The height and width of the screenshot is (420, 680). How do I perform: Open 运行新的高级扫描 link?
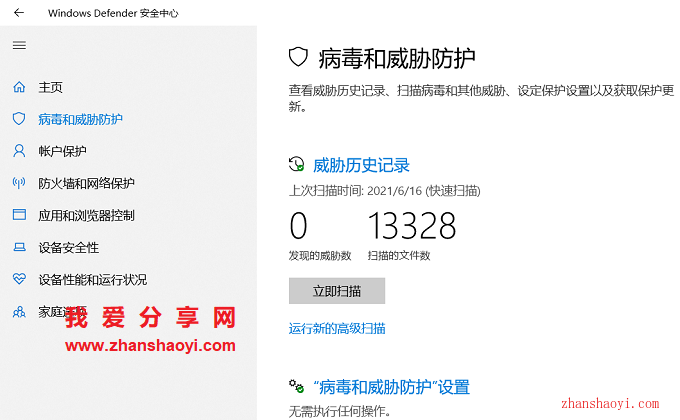pos(337,328)
